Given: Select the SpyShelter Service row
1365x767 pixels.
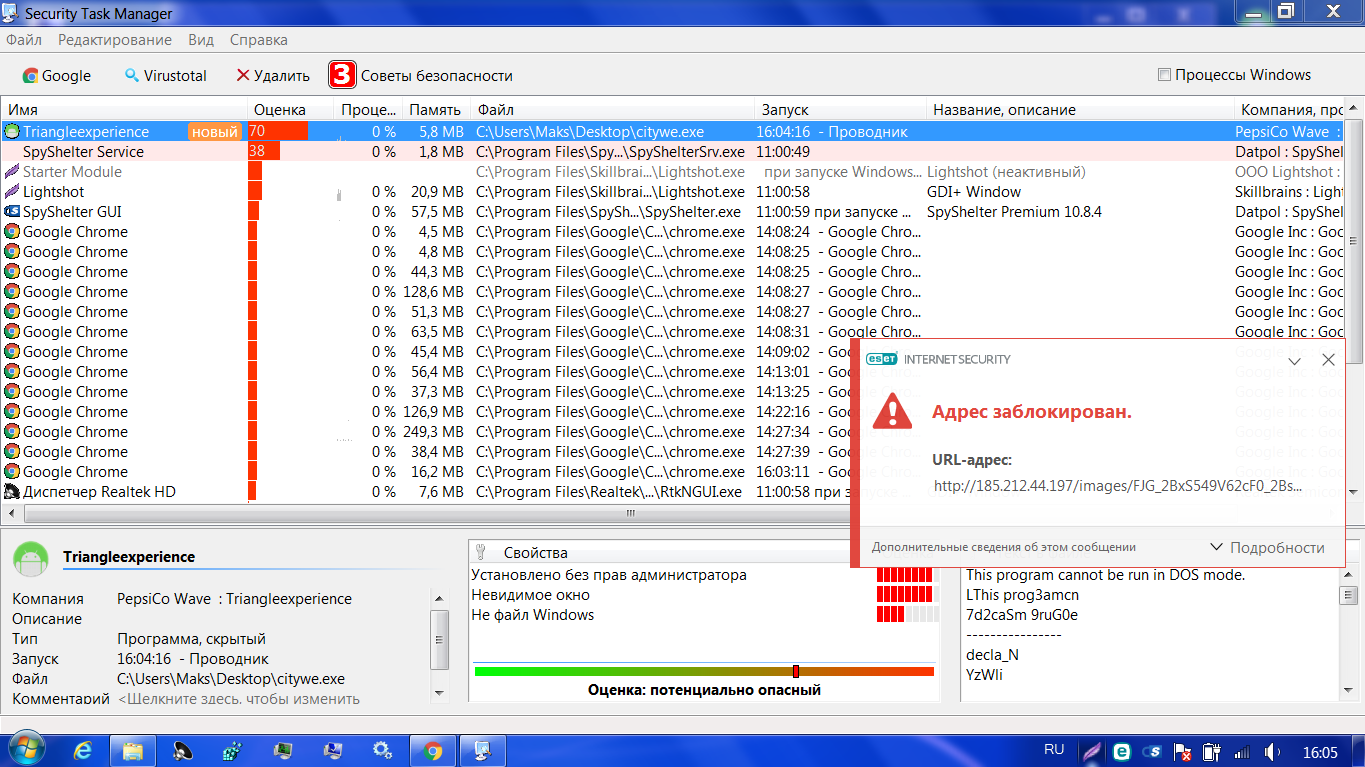Looking at the screenshot, I should (x=673, y=152).
